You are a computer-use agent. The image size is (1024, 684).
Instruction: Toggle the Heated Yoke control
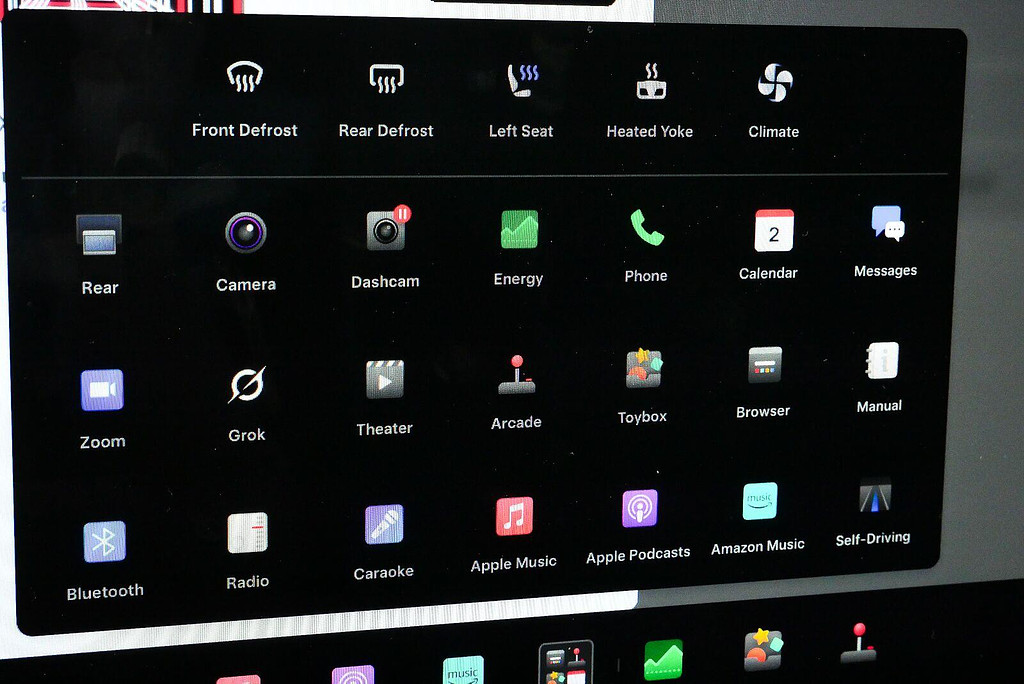(650, 101)
